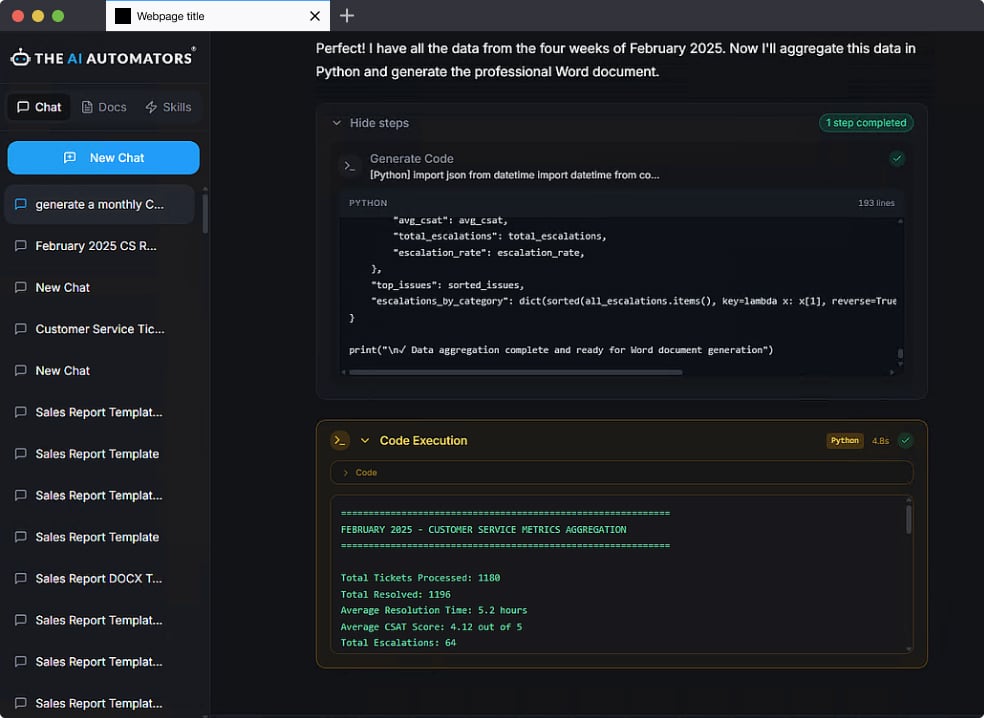This screenshot has width=984, height=718.
Task: Open a new browser tab with plus icon
Action: [347, 16]
